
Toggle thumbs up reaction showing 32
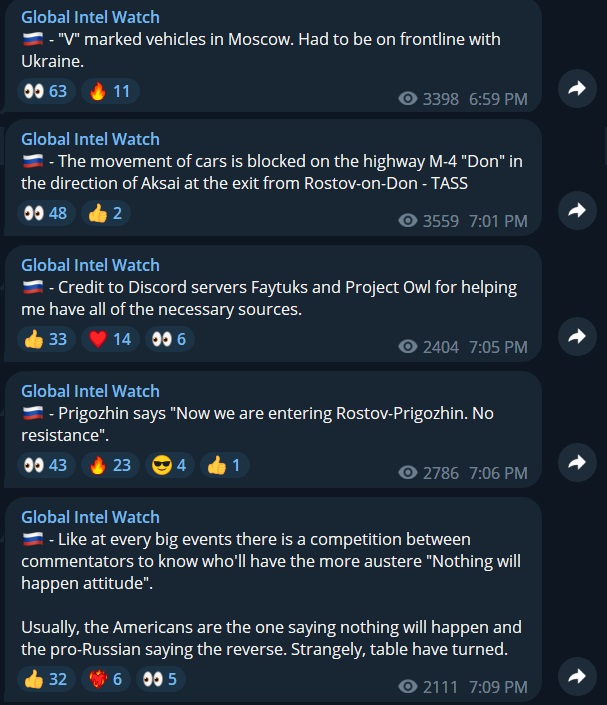click(46, 679)
